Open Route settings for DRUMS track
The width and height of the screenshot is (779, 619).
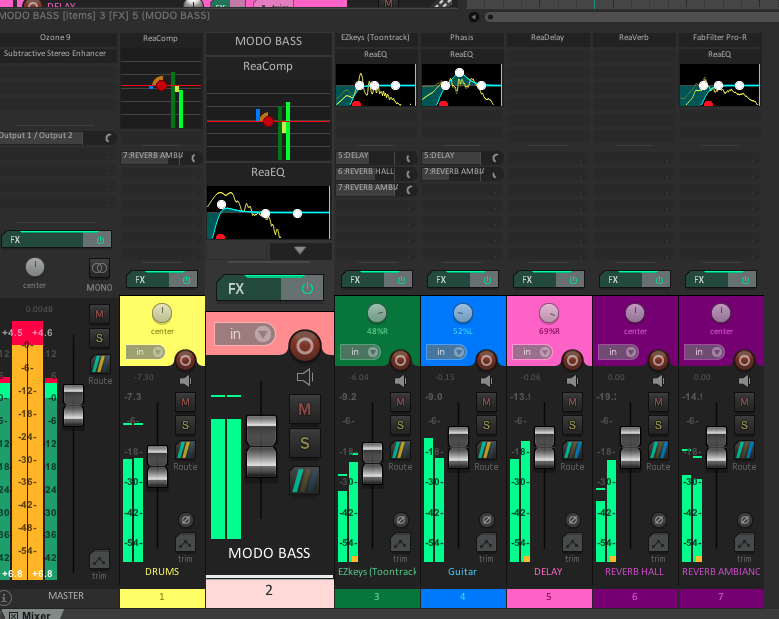click(x=185, y=450)
